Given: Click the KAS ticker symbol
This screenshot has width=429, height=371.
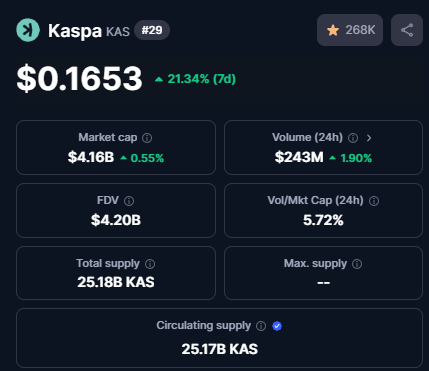Looking at the screenshot, I should pos(118,32).
